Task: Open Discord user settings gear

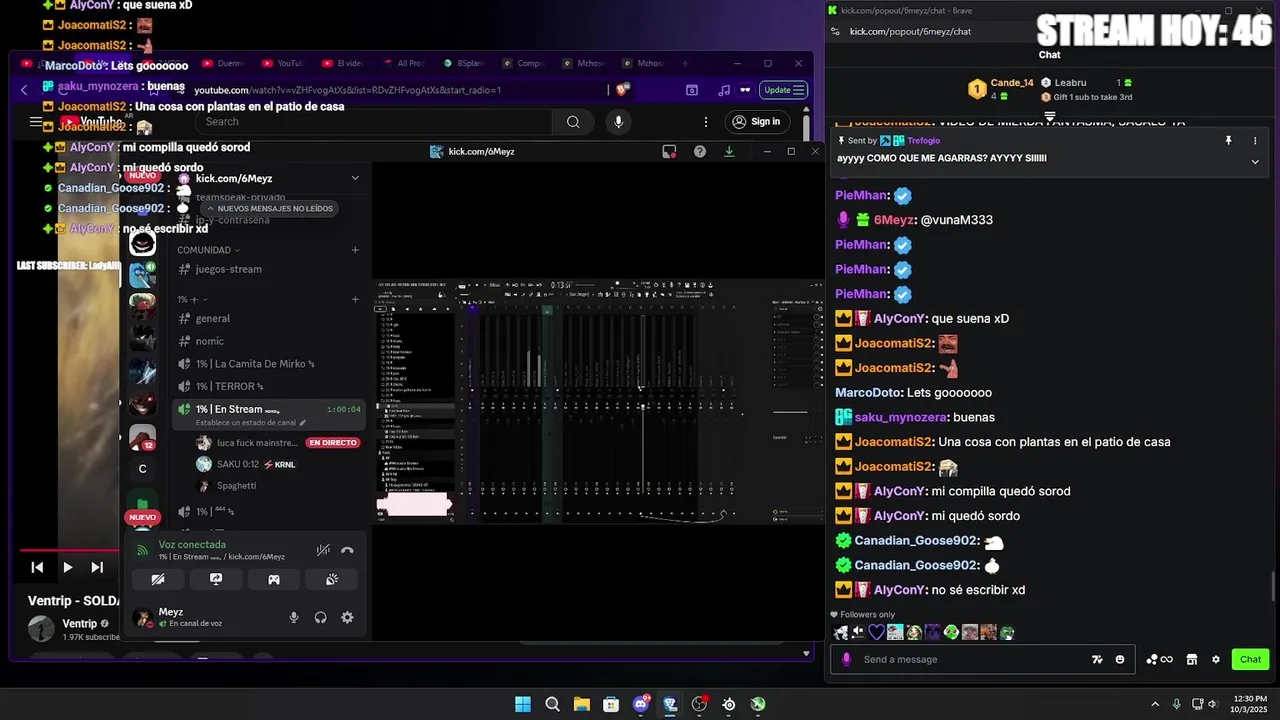Action: [x=347, y=618]
